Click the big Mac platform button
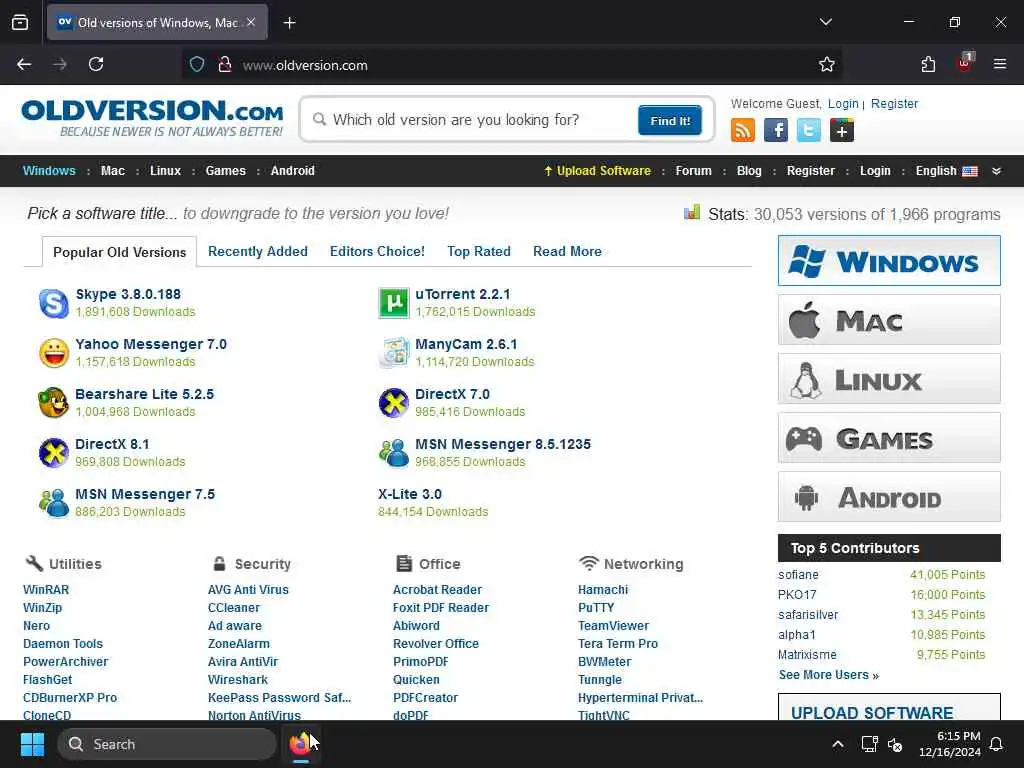 pyautogui.click(x=889, y=319)
